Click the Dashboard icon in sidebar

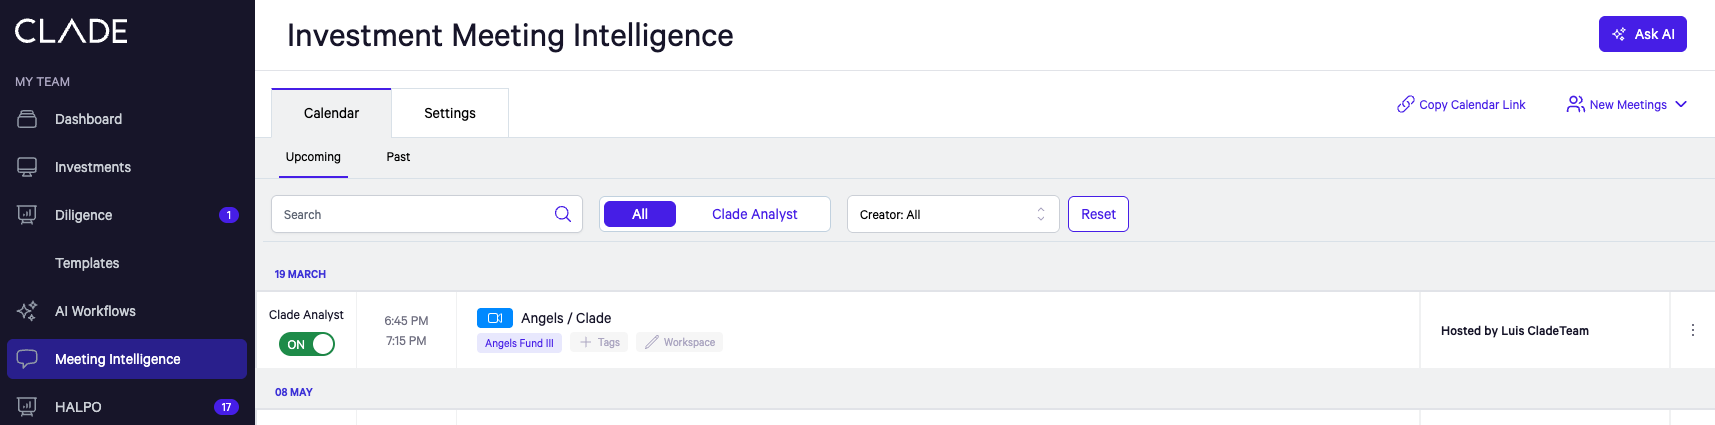point(27,119)
